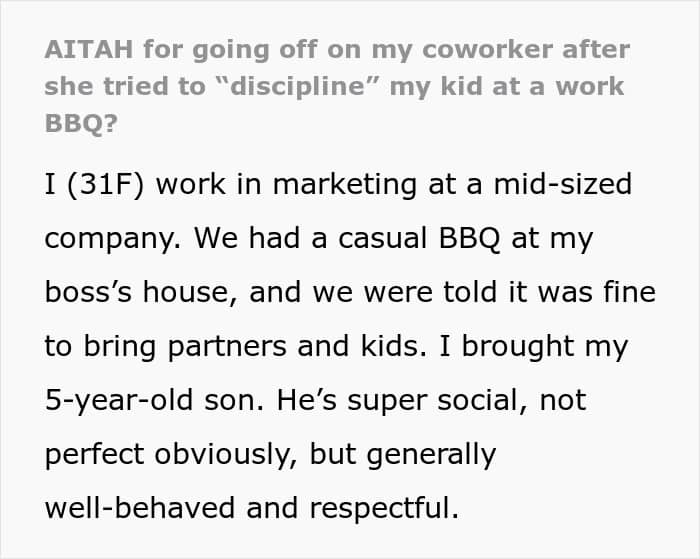Click the word "perfect" in the paragraph

[94, 455]
